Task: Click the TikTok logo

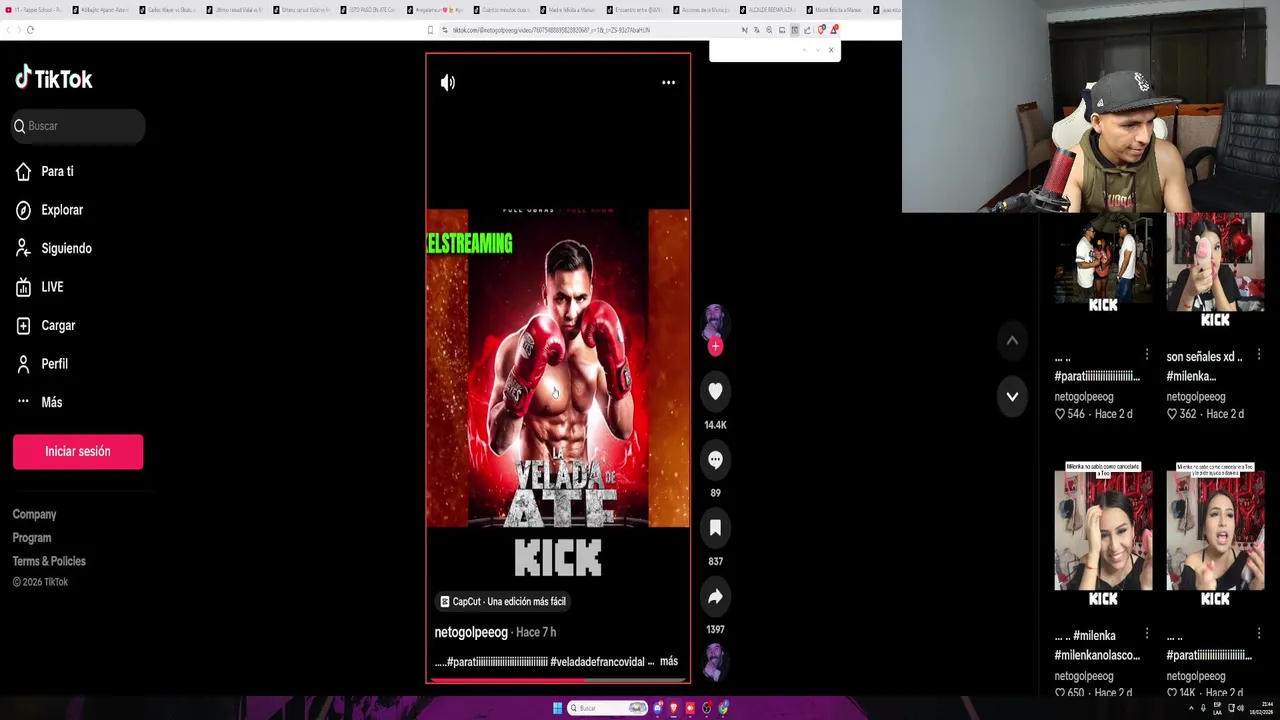Action: click(x=54, y=79)
